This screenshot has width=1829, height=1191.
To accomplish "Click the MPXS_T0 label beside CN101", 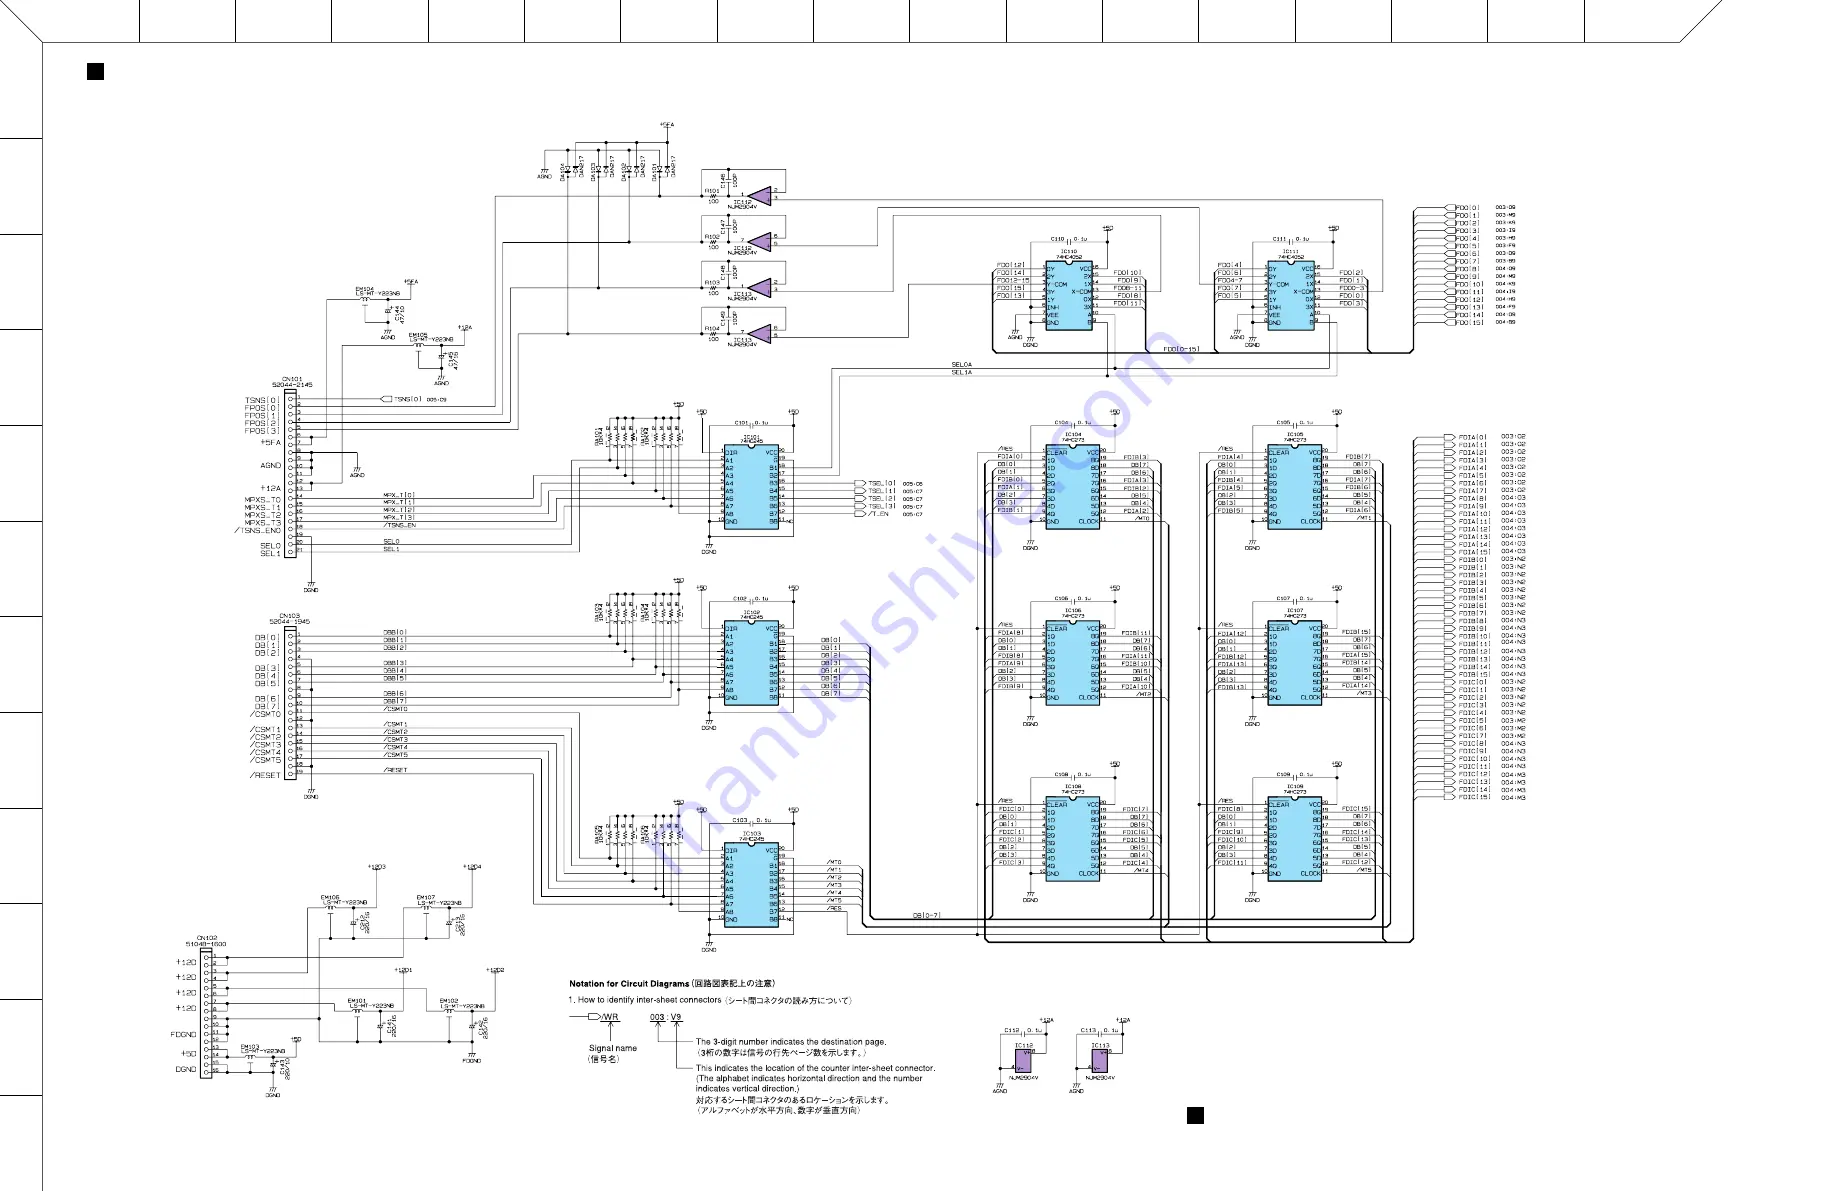I will coord(263,500).
